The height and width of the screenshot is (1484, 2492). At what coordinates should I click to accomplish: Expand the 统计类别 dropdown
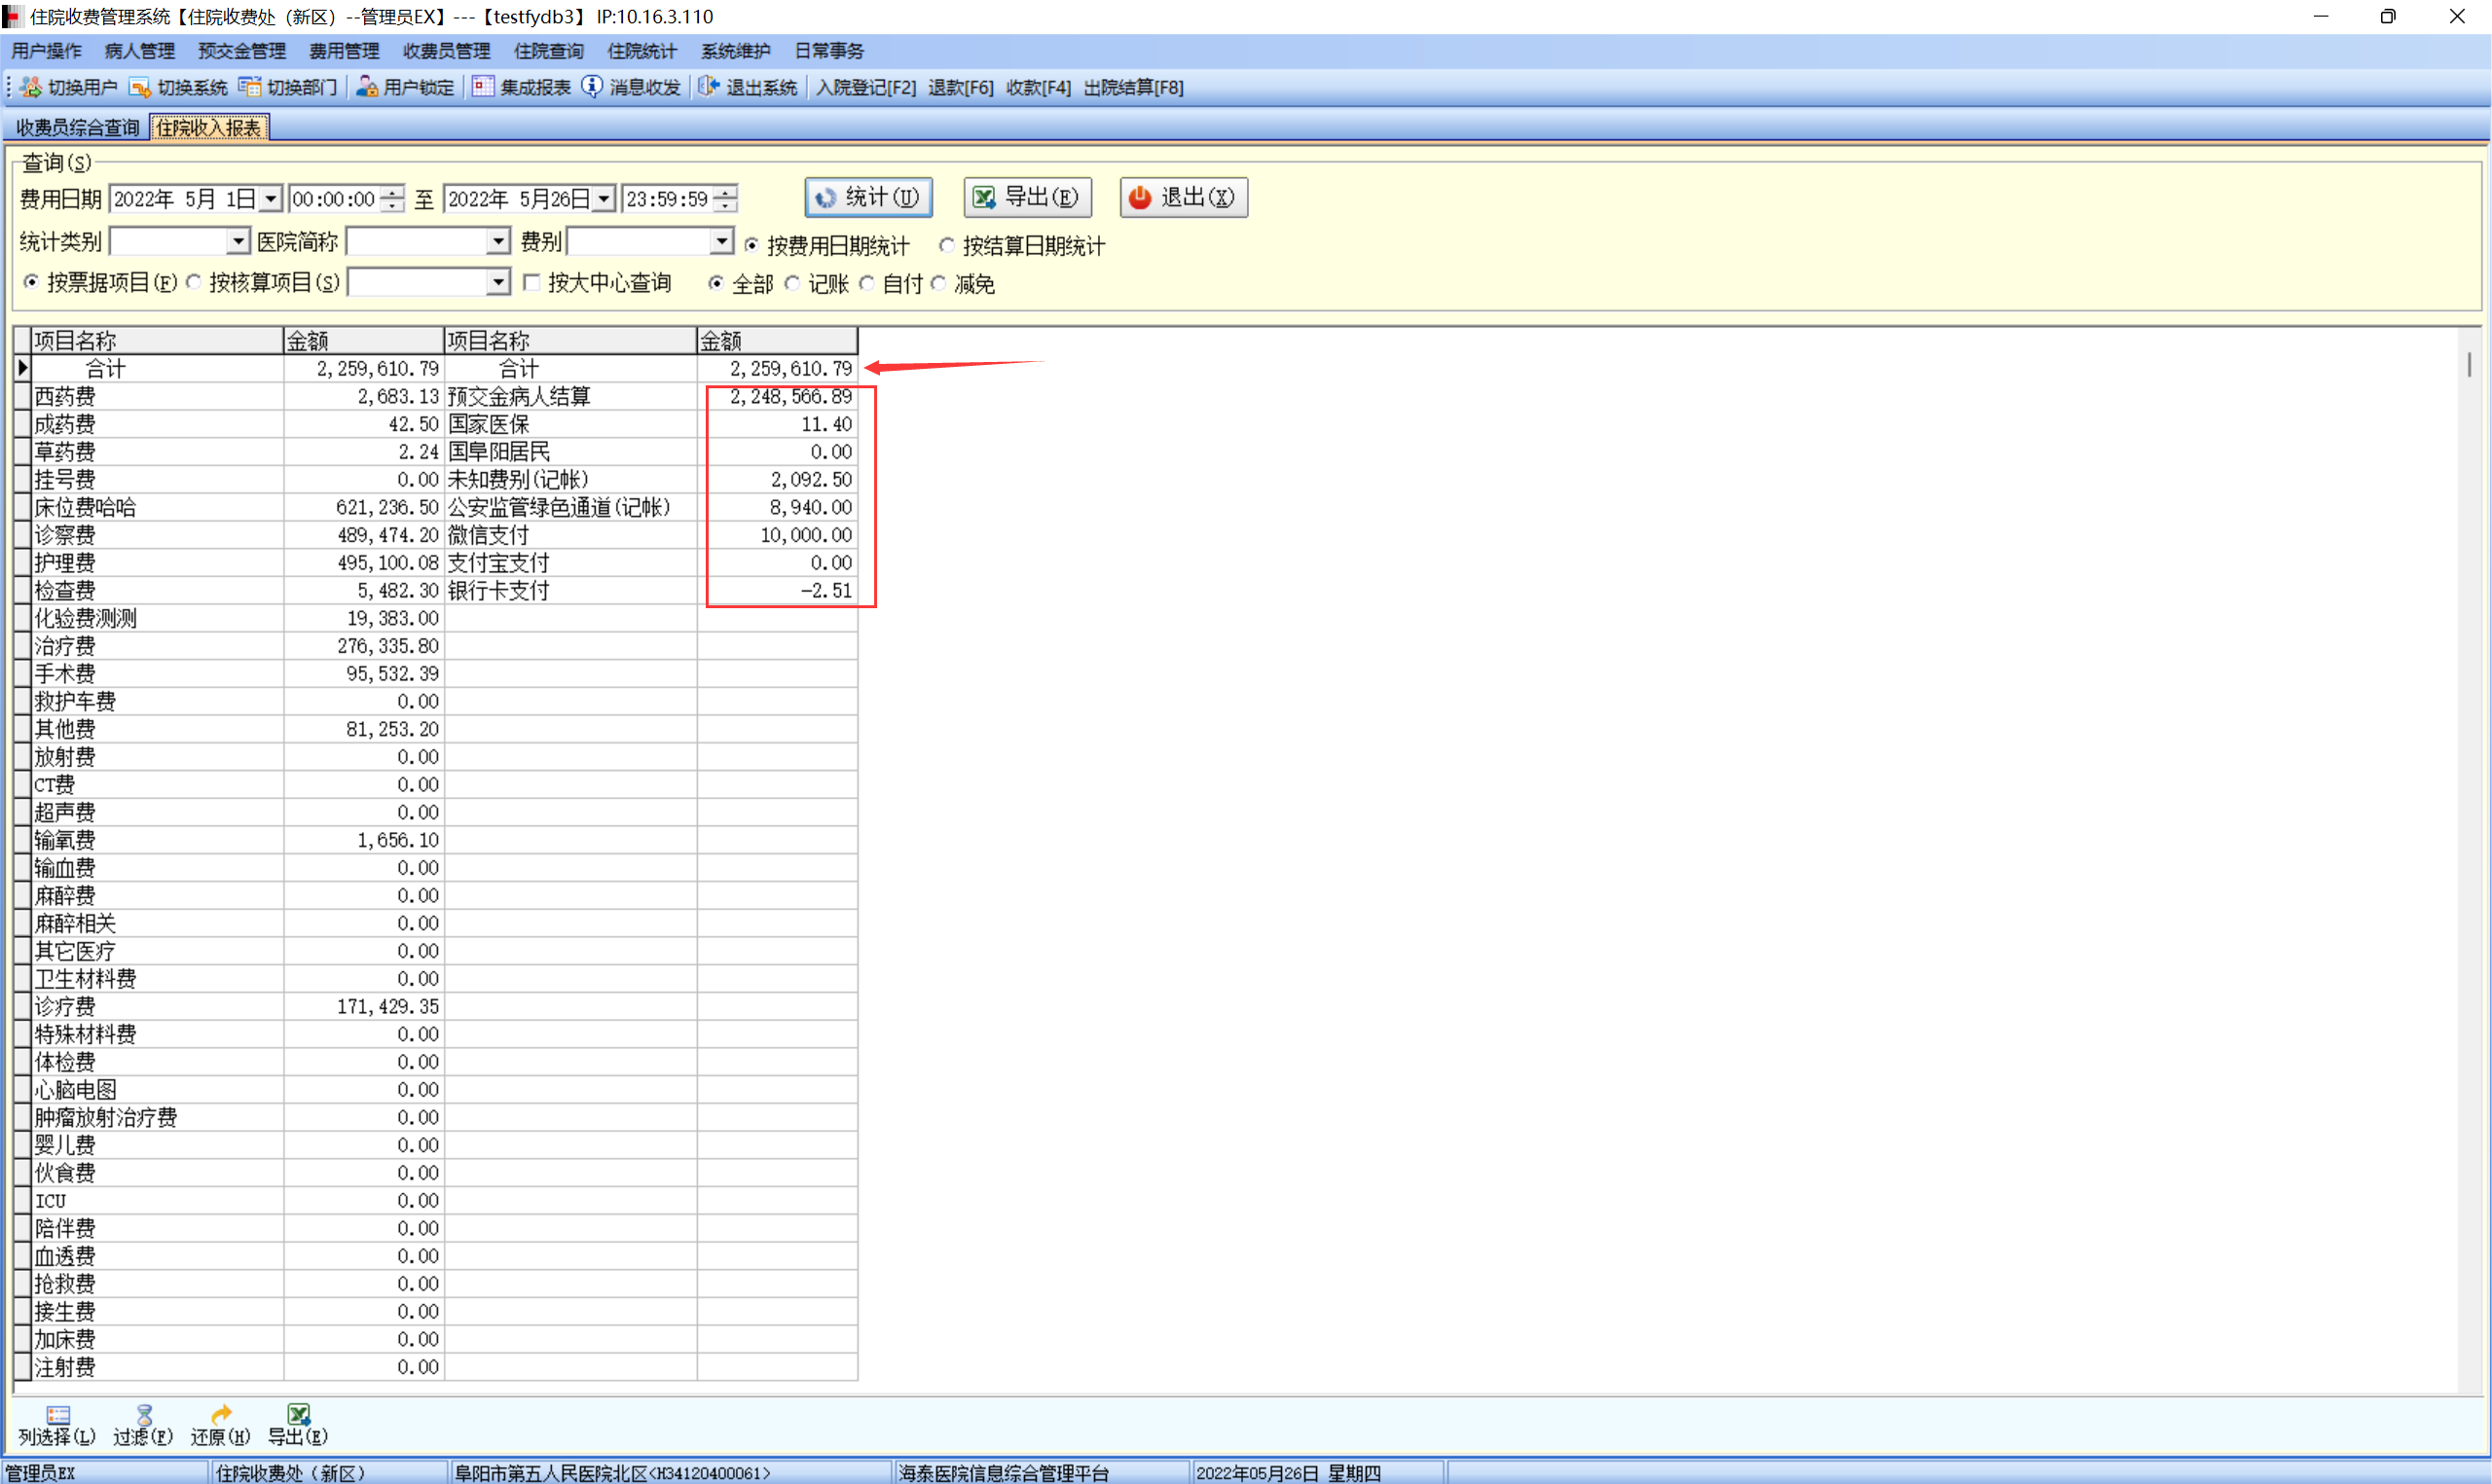(x=237, y=241)
